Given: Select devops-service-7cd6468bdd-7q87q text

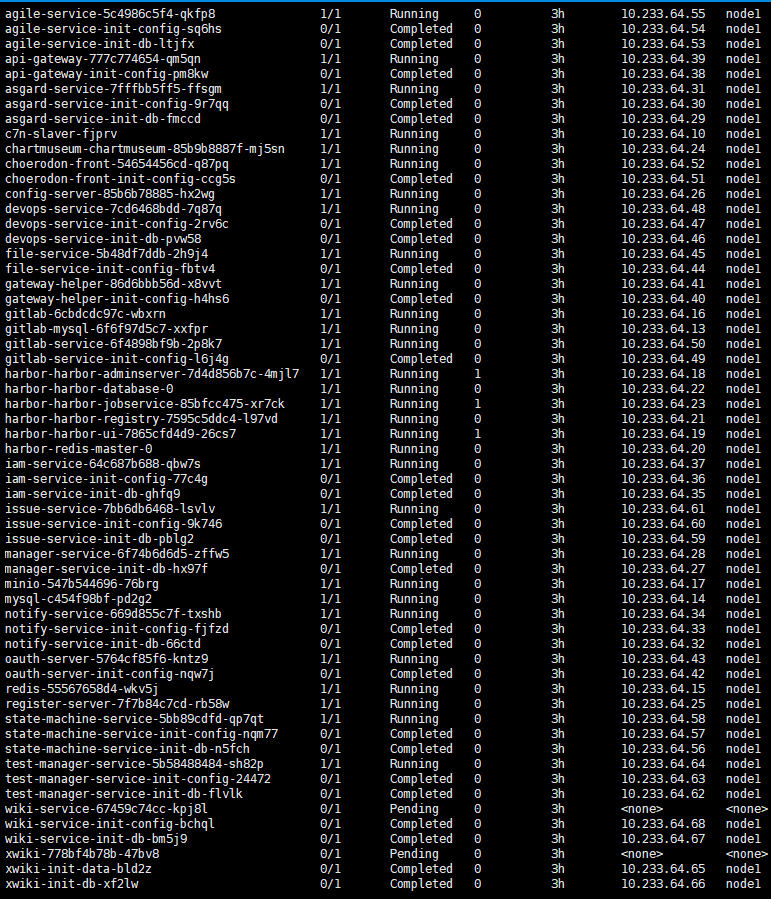Looking at the screenshot, I should pyautogui.click(x=114, y=209).
